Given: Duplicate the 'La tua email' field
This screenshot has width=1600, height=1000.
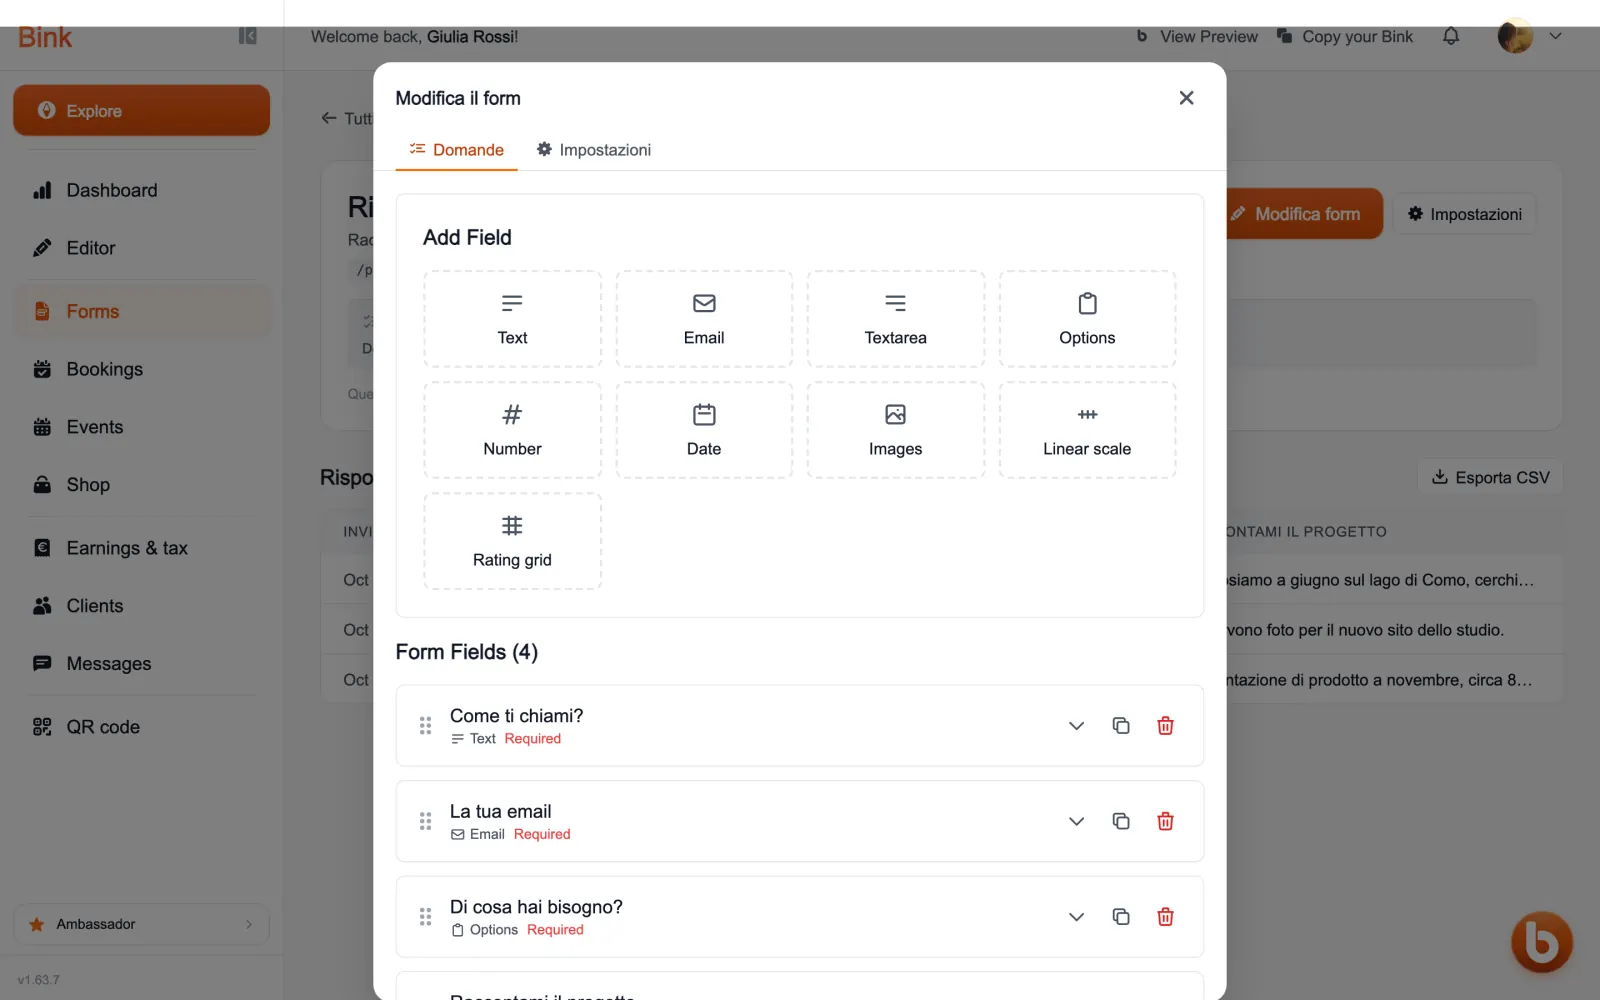Looking at the screenshot, I should (1121, 822).
